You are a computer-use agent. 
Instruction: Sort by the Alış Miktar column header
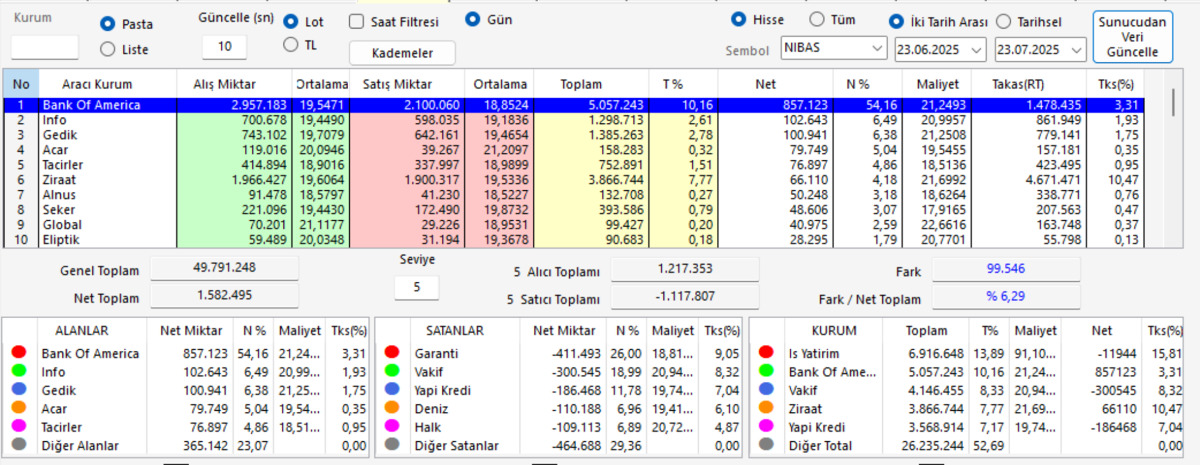tap(224, 84)
